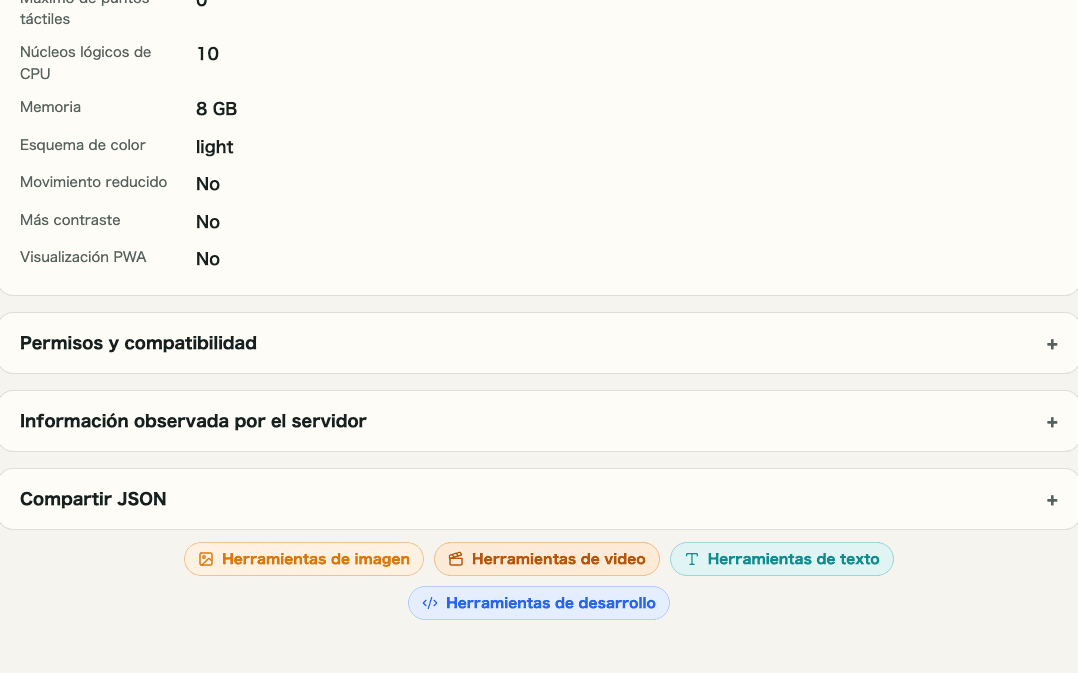Click the image icon on Herramientas de imagen
This screenshot has height=673, width=1078.
(206, 559)
